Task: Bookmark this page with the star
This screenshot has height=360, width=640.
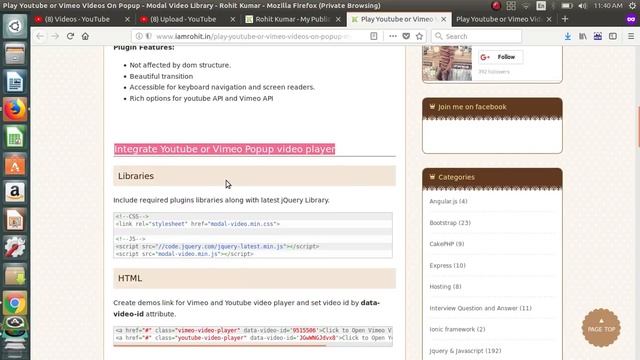Action: coord(419,36)
